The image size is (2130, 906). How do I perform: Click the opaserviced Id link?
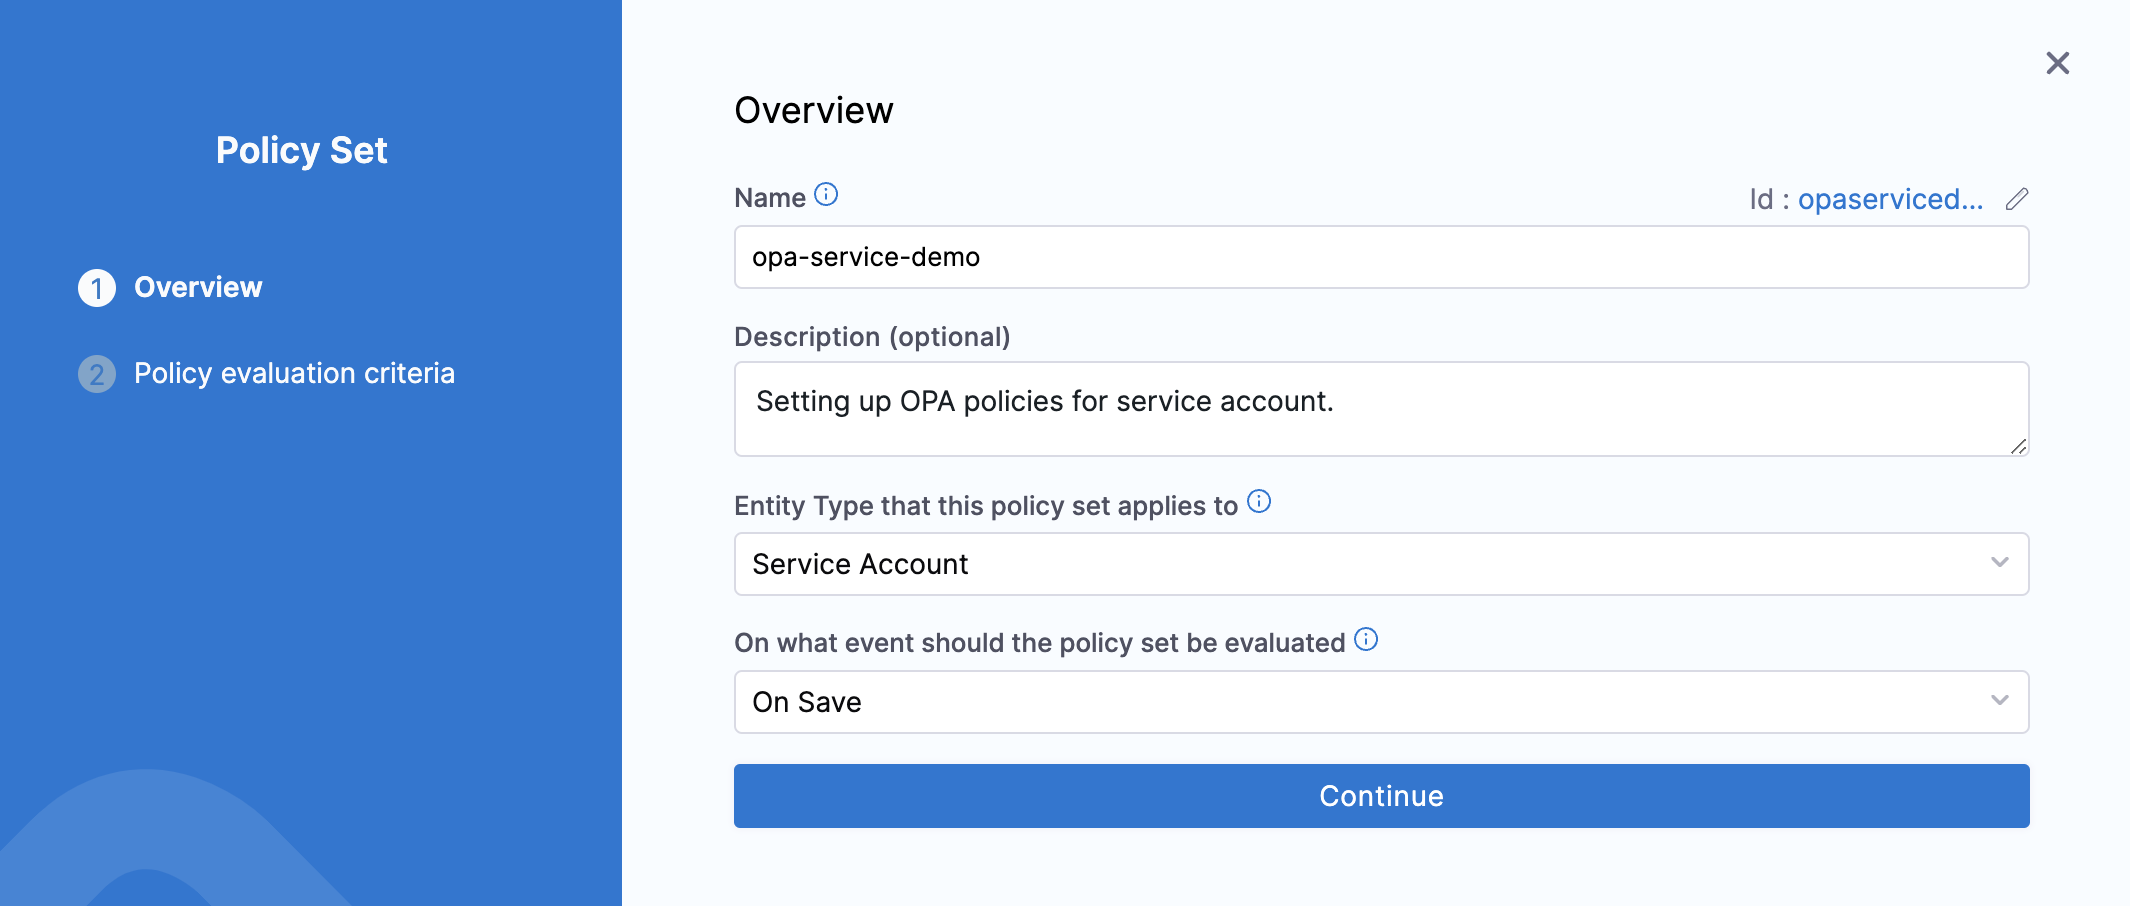click(x=1889, y=199)
